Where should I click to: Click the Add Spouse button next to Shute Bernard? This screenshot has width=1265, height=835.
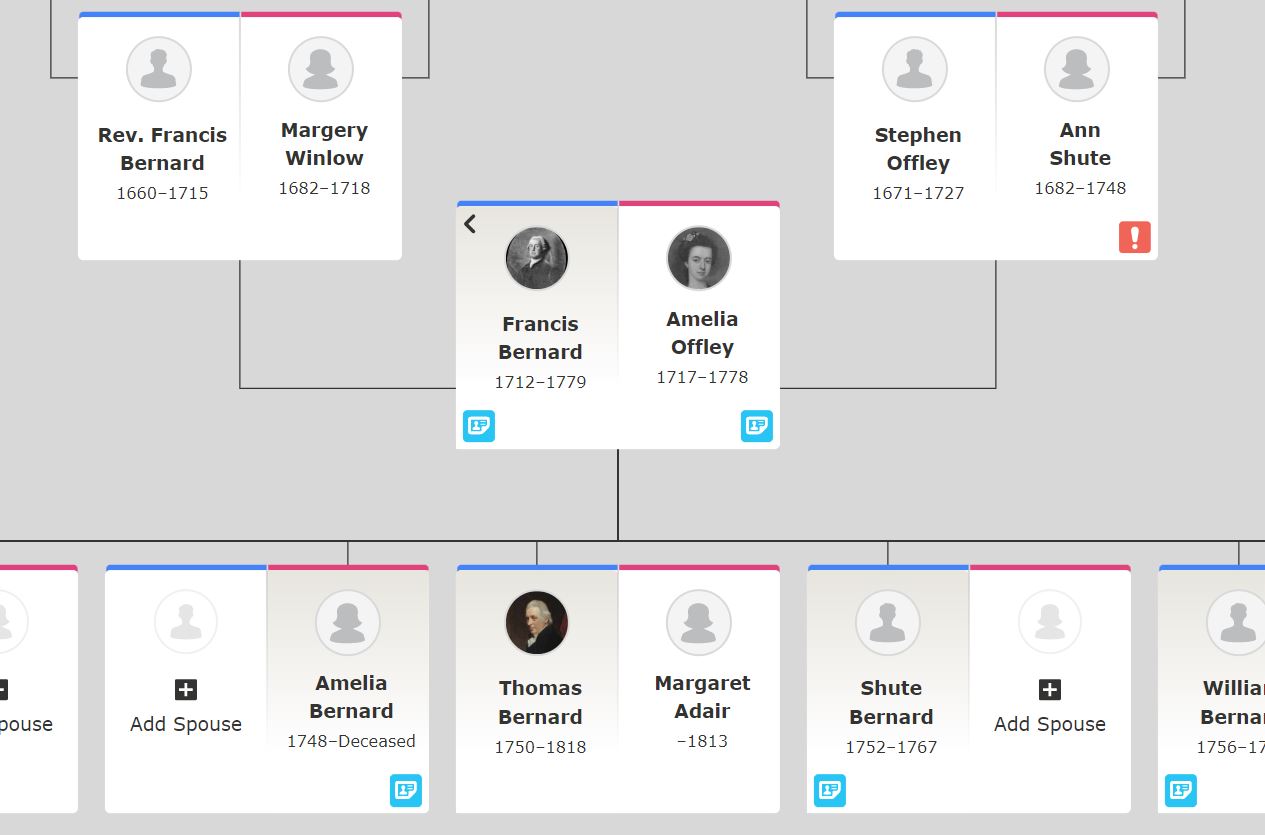1050,724
